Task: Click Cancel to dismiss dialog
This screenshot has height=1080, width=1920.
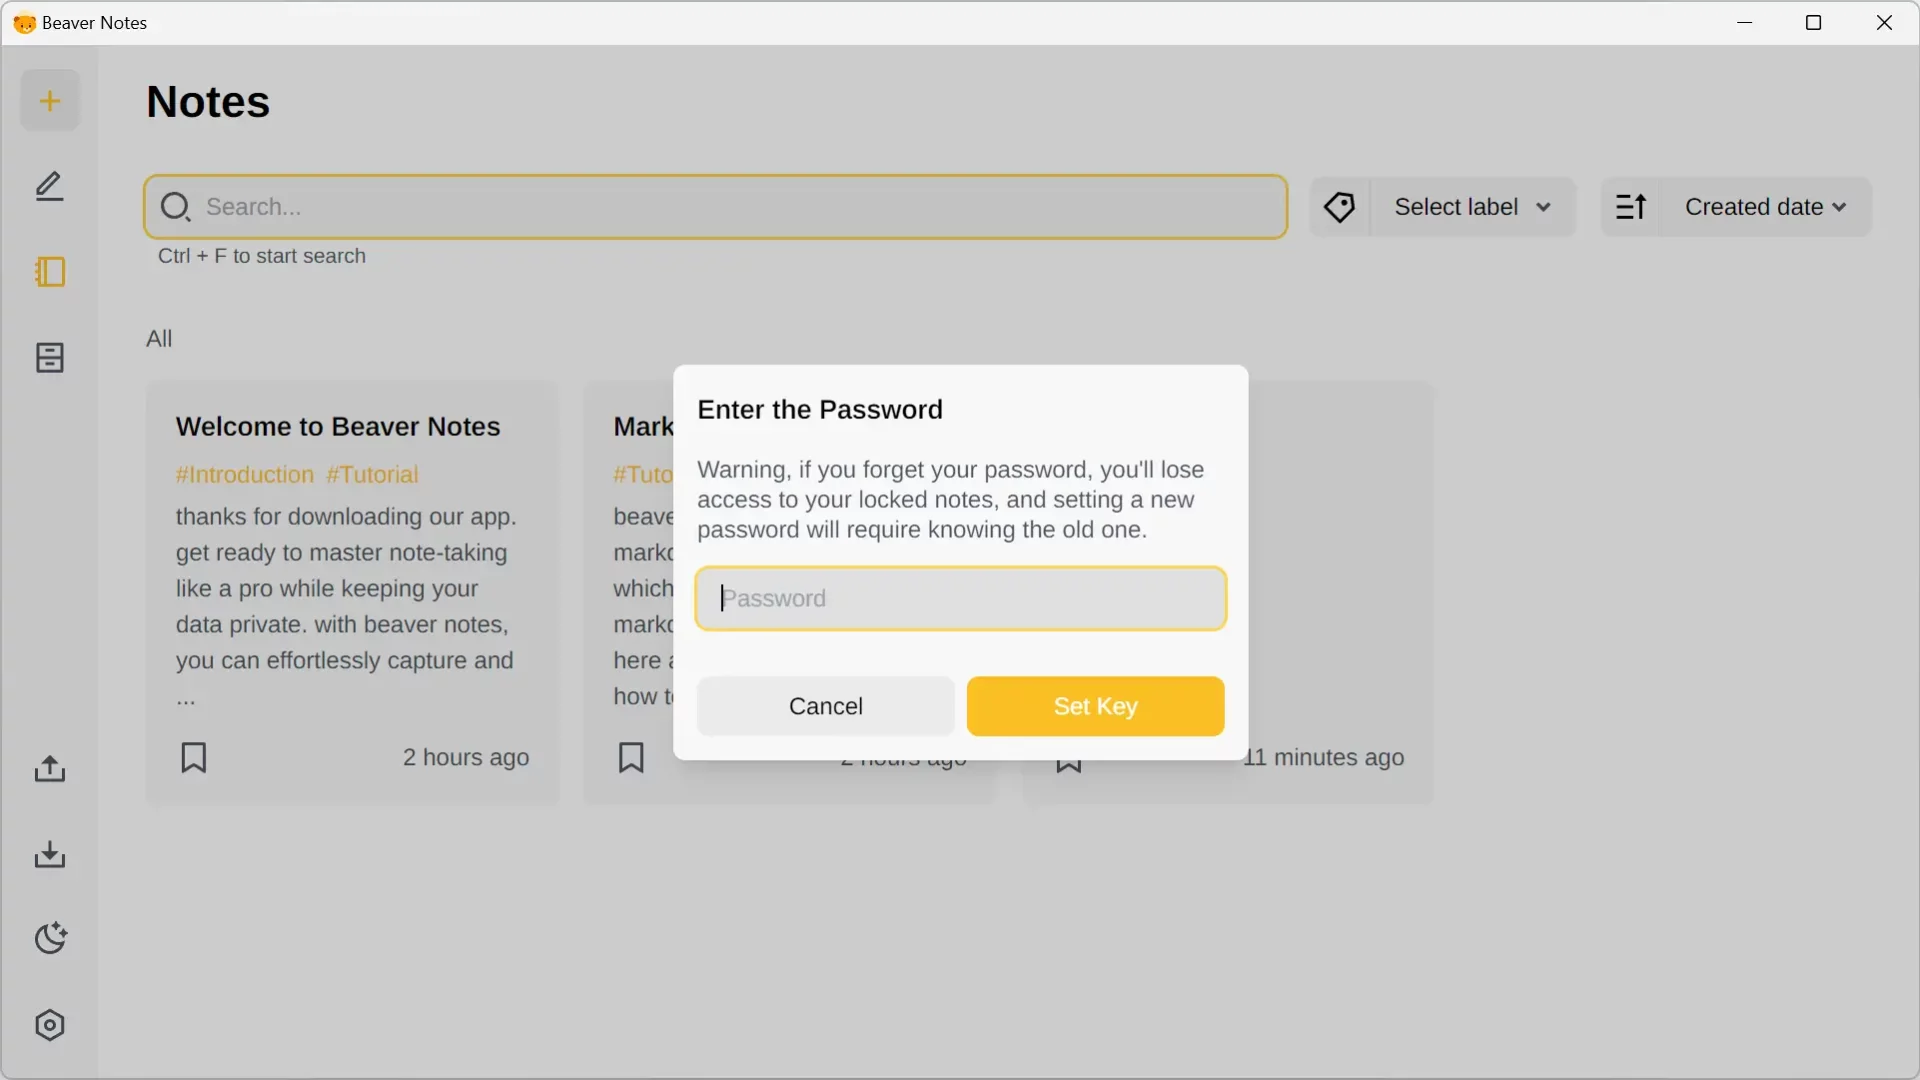Action: [x=825, y=705]
